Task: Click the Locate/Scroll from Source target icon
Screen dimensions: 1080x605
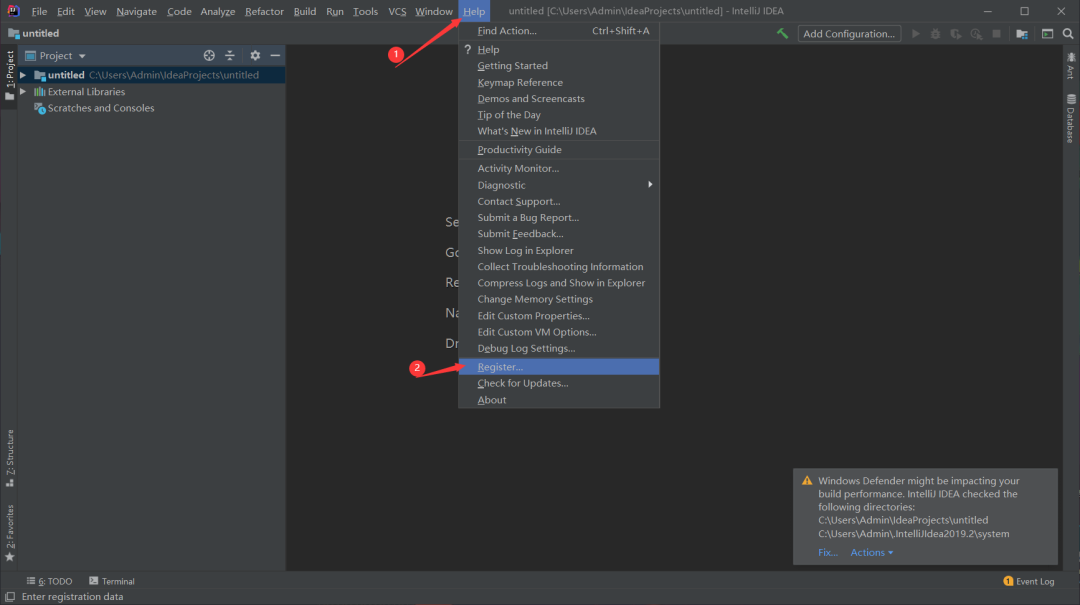Action: [209, 55]
